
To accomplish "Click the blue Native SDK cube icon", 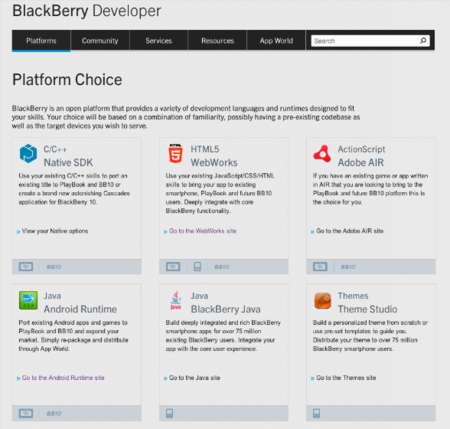I will 28,153.
